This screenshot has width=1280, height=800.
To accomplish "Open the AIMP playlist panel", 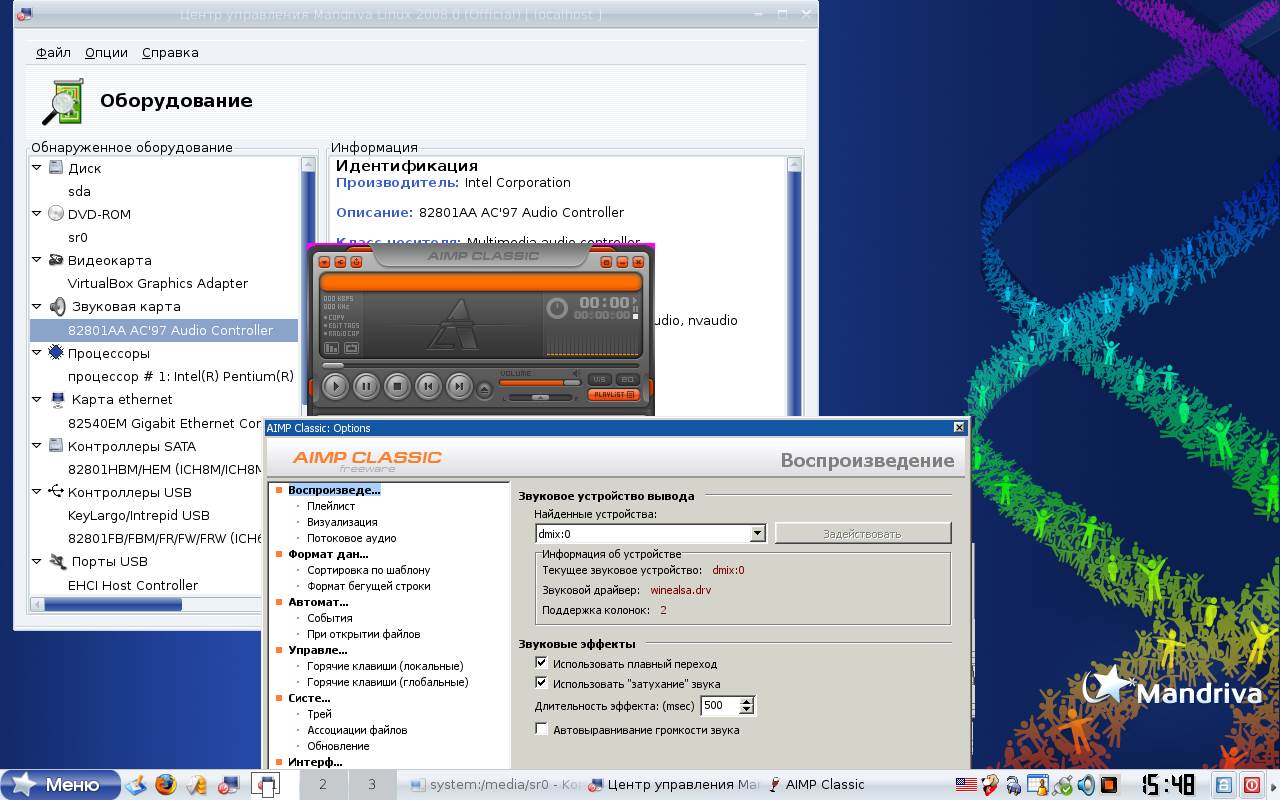I will (x=614, y=395).
